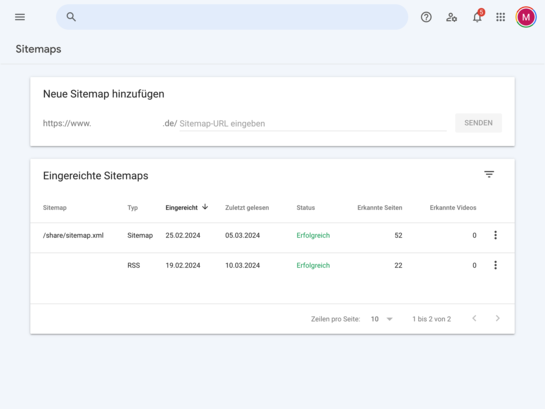Click the SENDEN button

478,123
